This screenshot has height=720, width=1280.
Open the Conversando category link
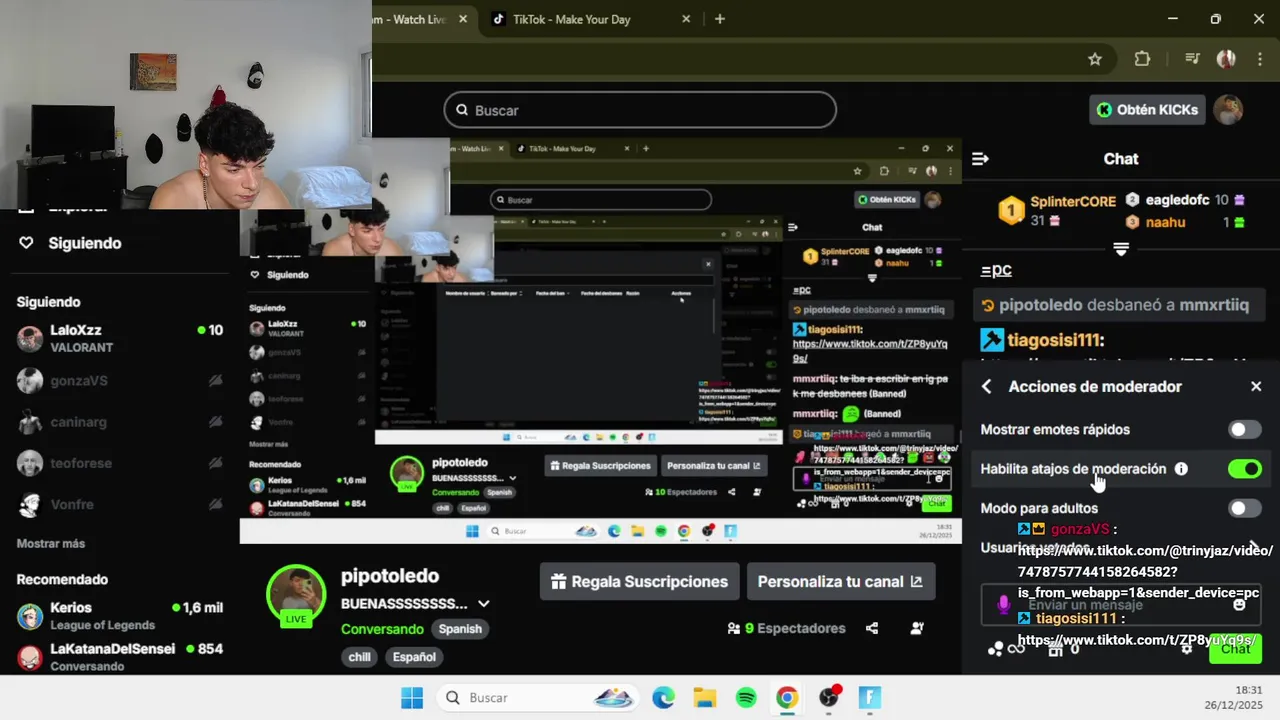pos(382,629)
